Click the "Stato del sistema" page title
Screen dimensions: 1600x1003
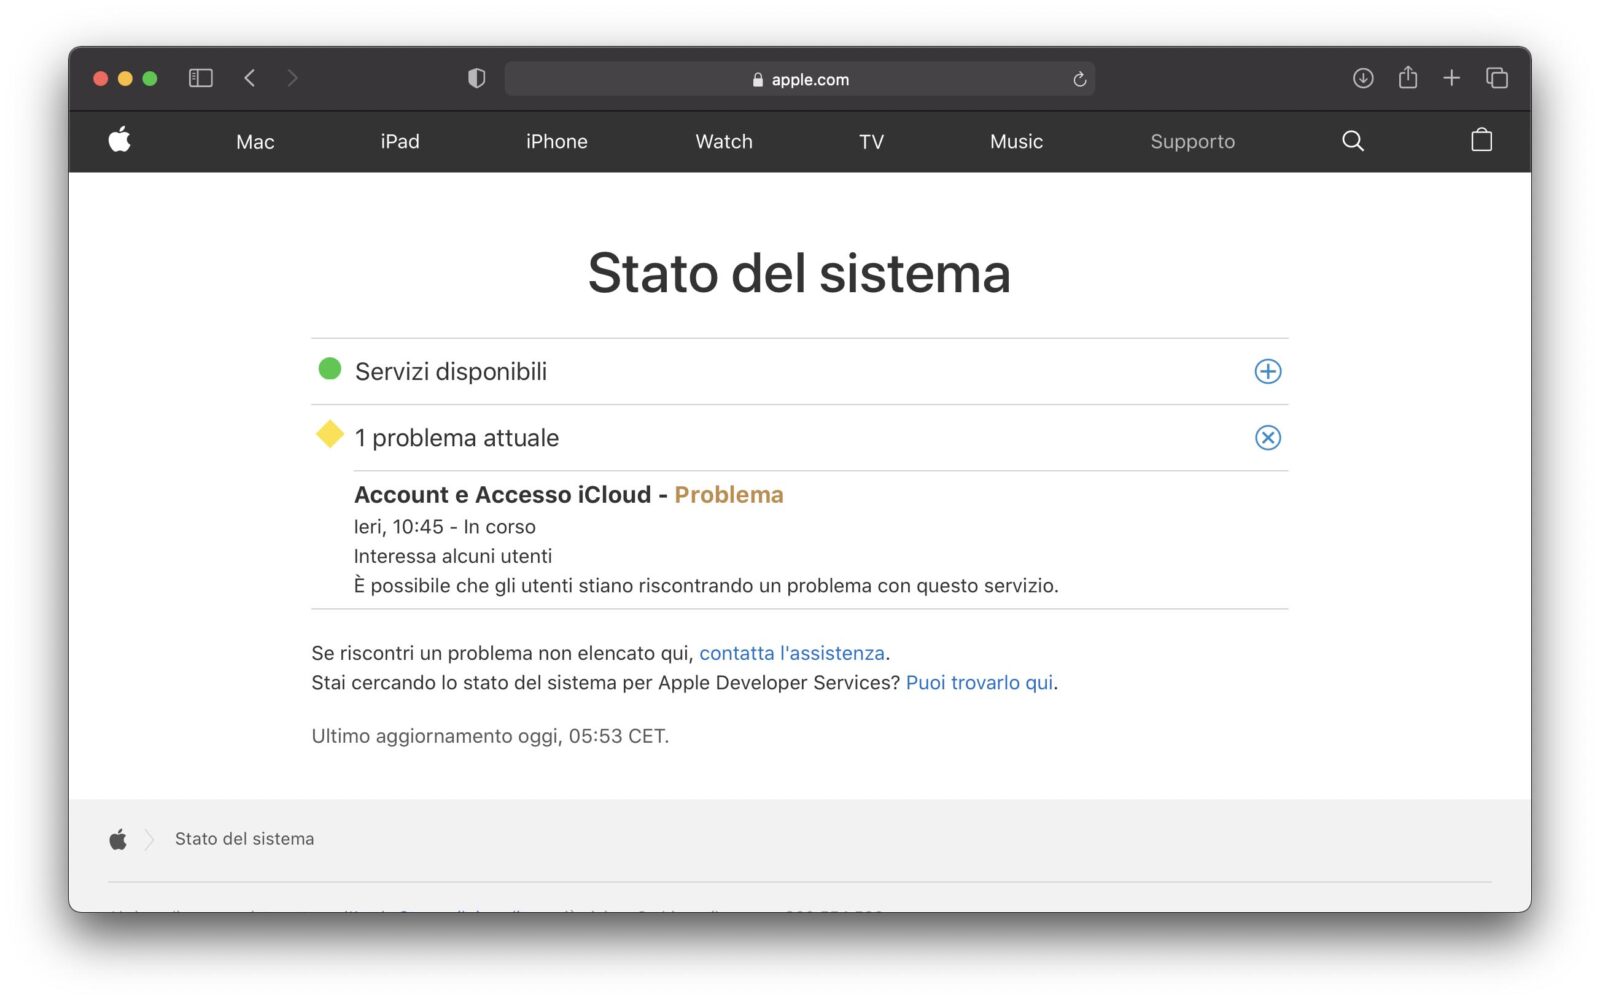tap(799, 273)
